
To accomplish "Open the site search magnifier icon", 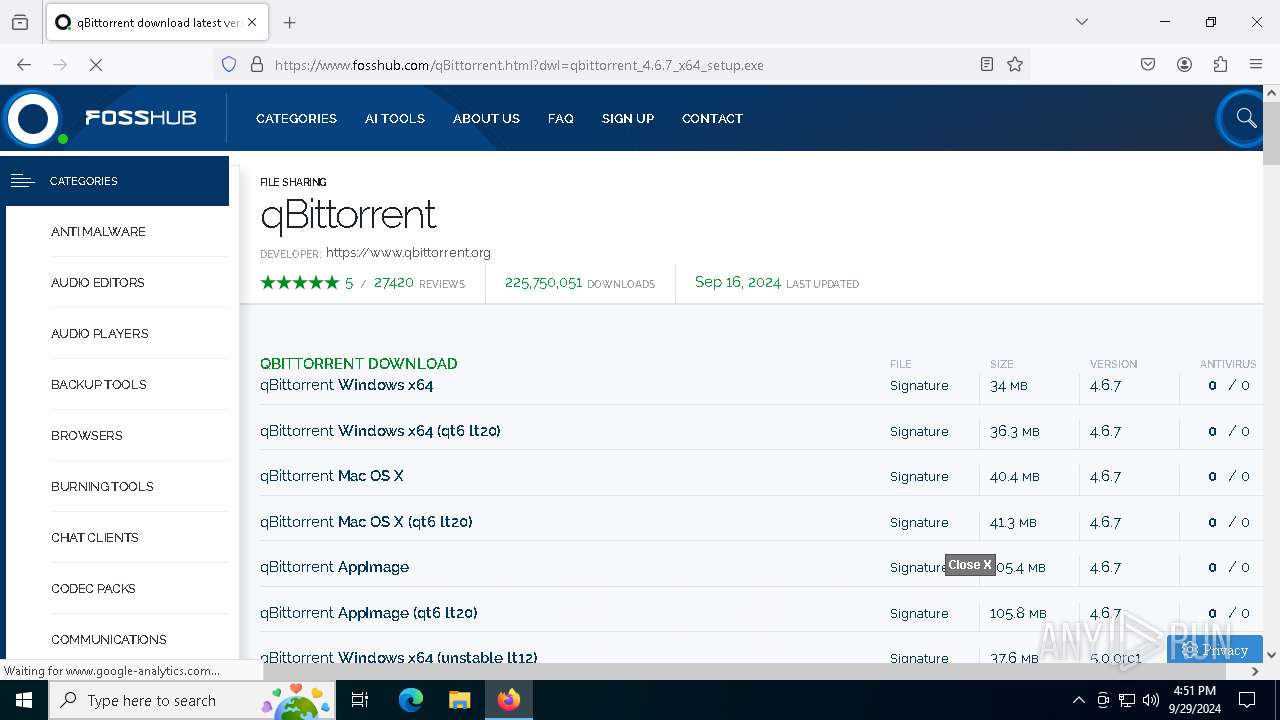I will click(1246, 118).
